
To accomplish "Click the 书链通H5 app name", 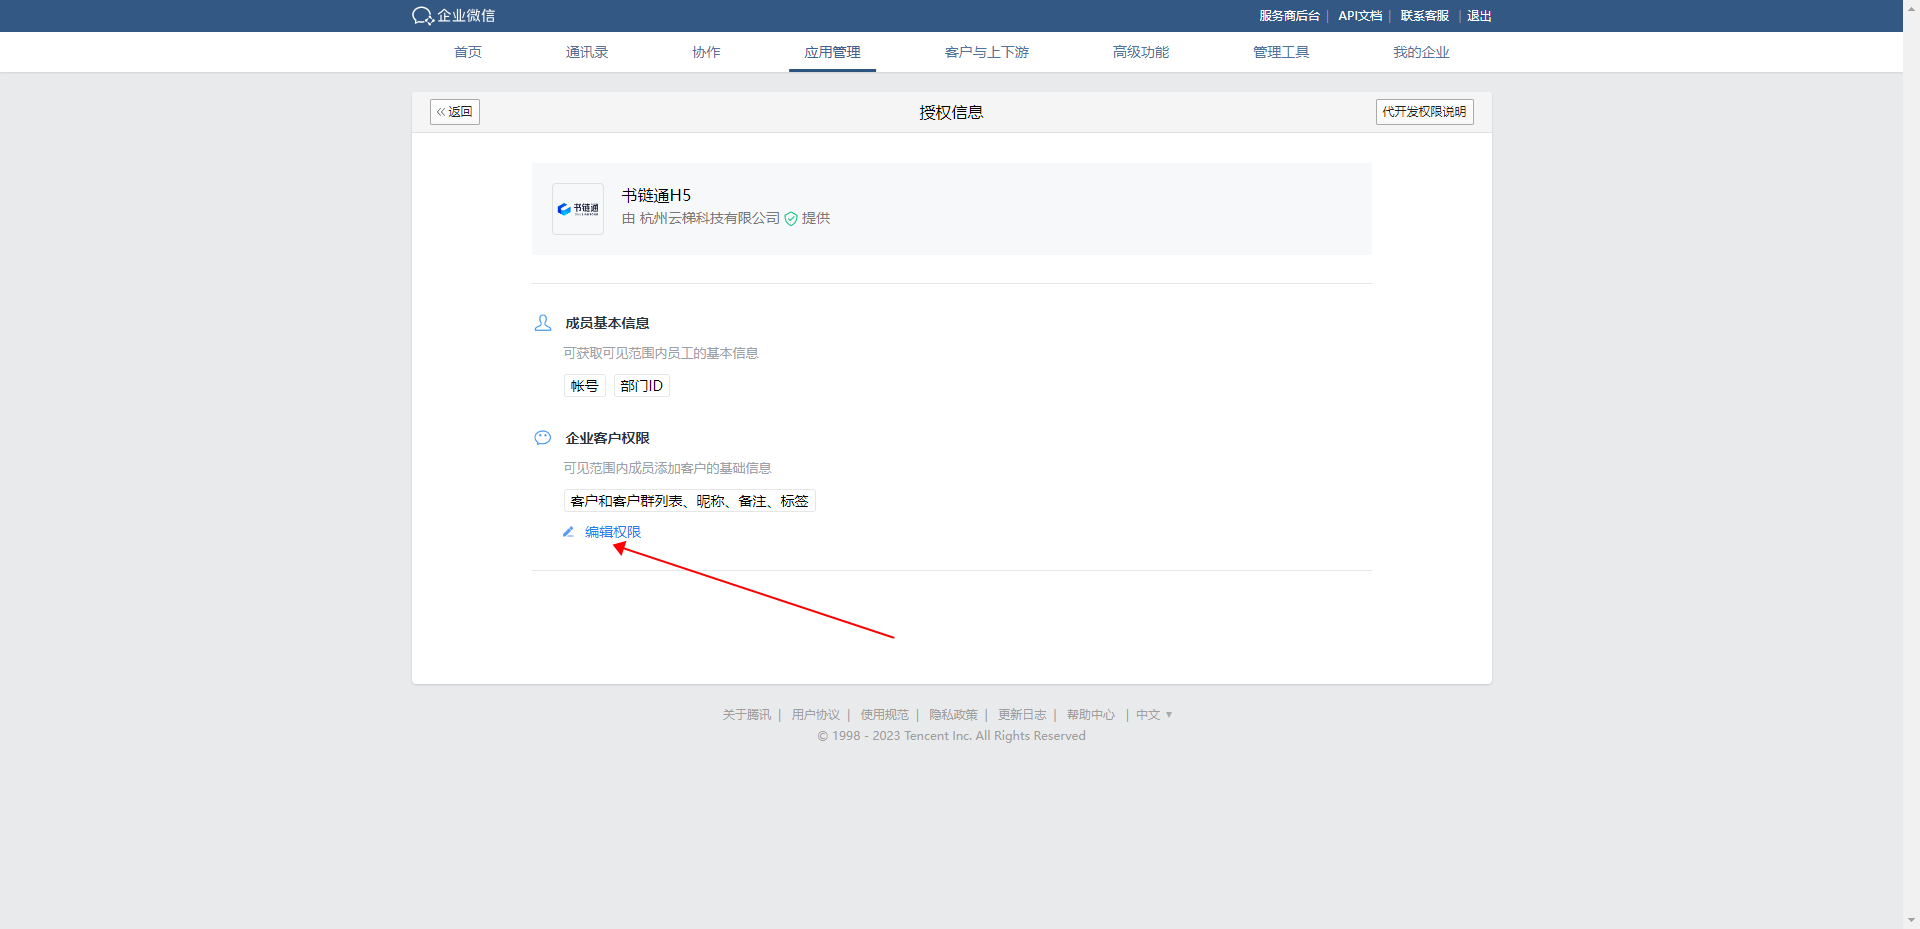I will (x=656, y=195).
